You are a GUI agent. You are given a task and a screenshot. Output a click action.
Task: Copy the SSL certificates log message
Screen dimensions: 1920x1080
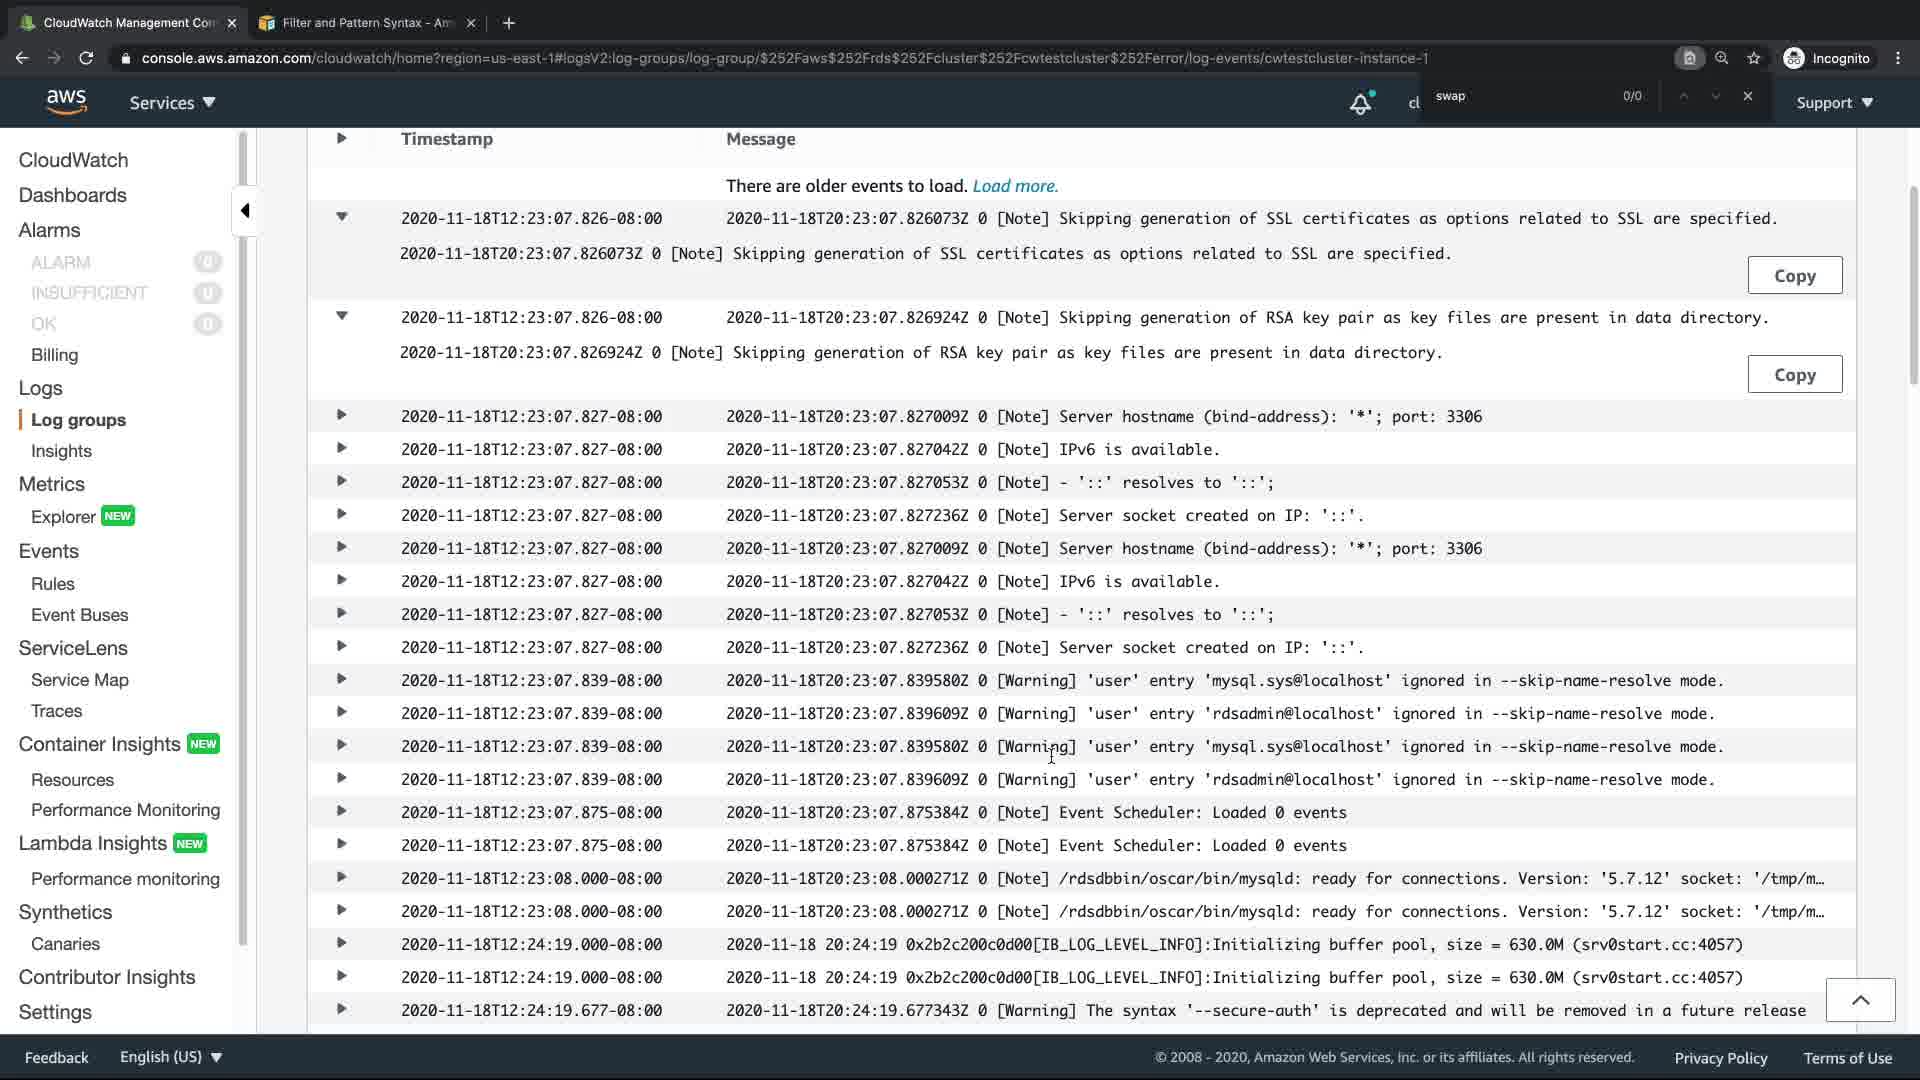pos(1794,276)
